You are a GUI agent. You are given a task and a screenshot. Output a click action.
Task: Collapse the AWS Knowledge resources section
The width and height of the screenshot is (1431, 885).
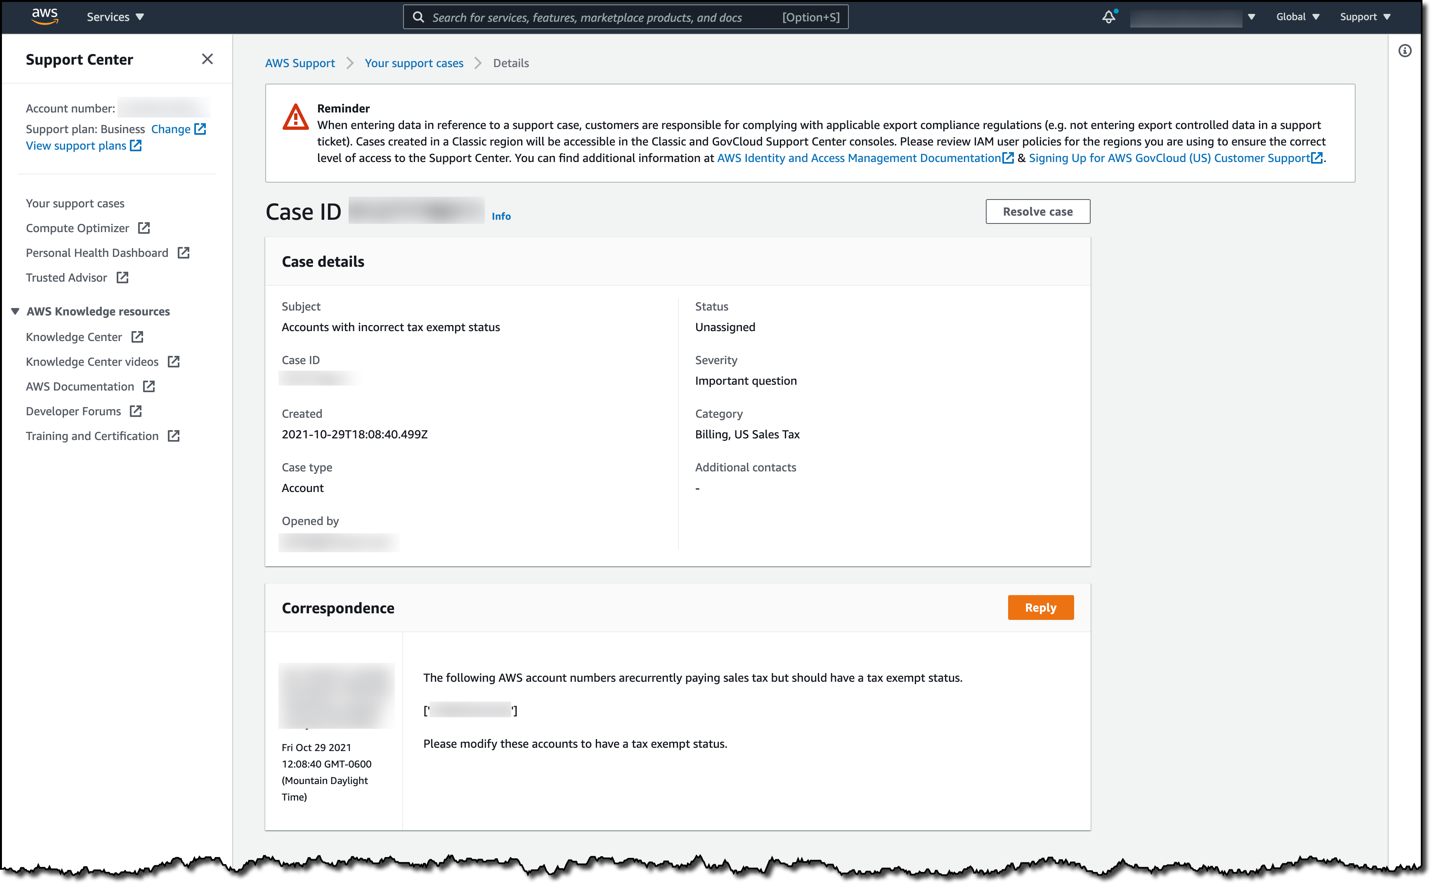[x=15, y=312]
